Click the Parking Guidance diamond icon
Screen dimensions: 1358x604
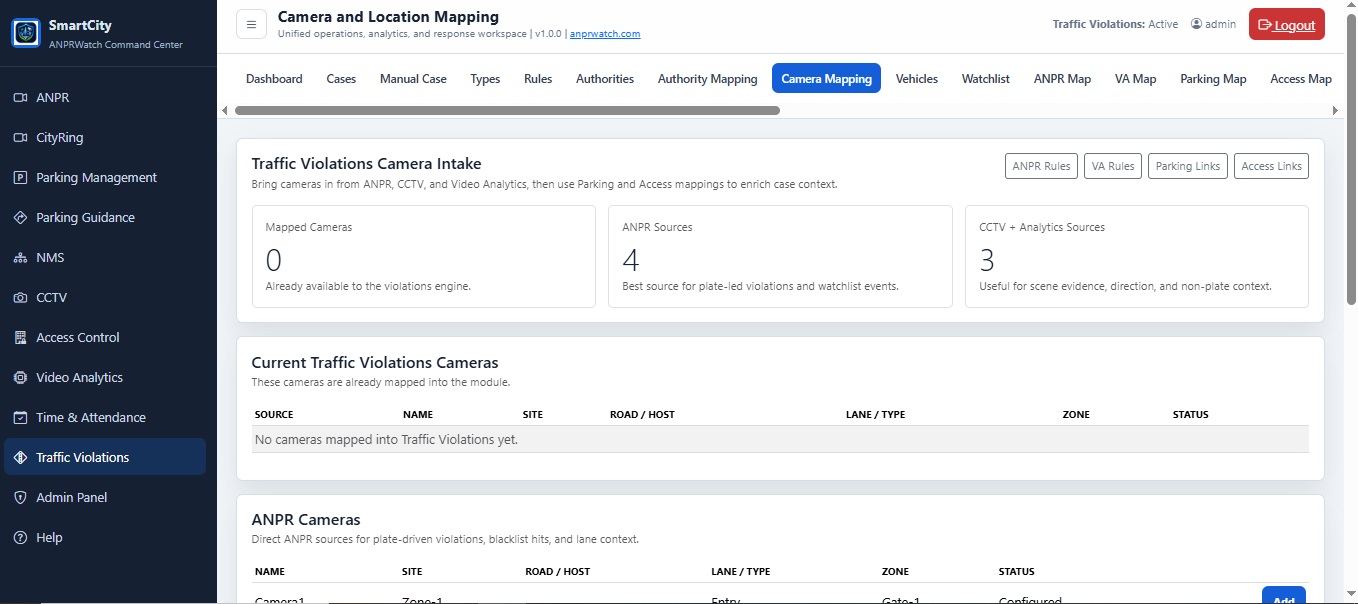[x=20, y=218]
